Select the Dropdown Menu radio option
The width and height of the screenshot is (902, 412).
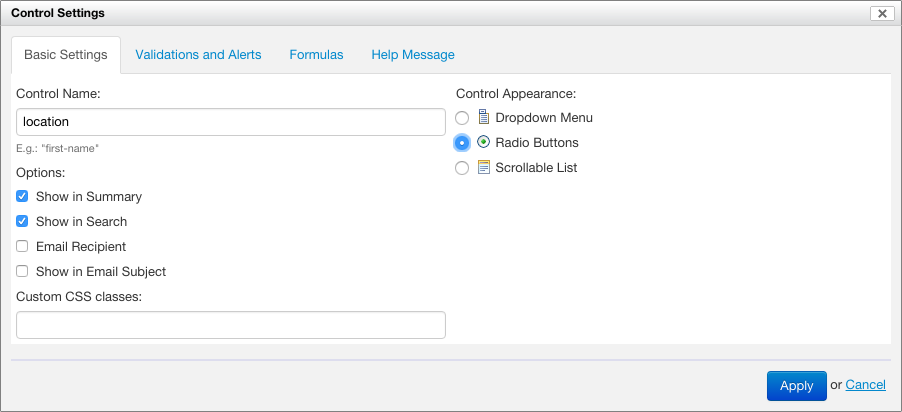point(462,118)
